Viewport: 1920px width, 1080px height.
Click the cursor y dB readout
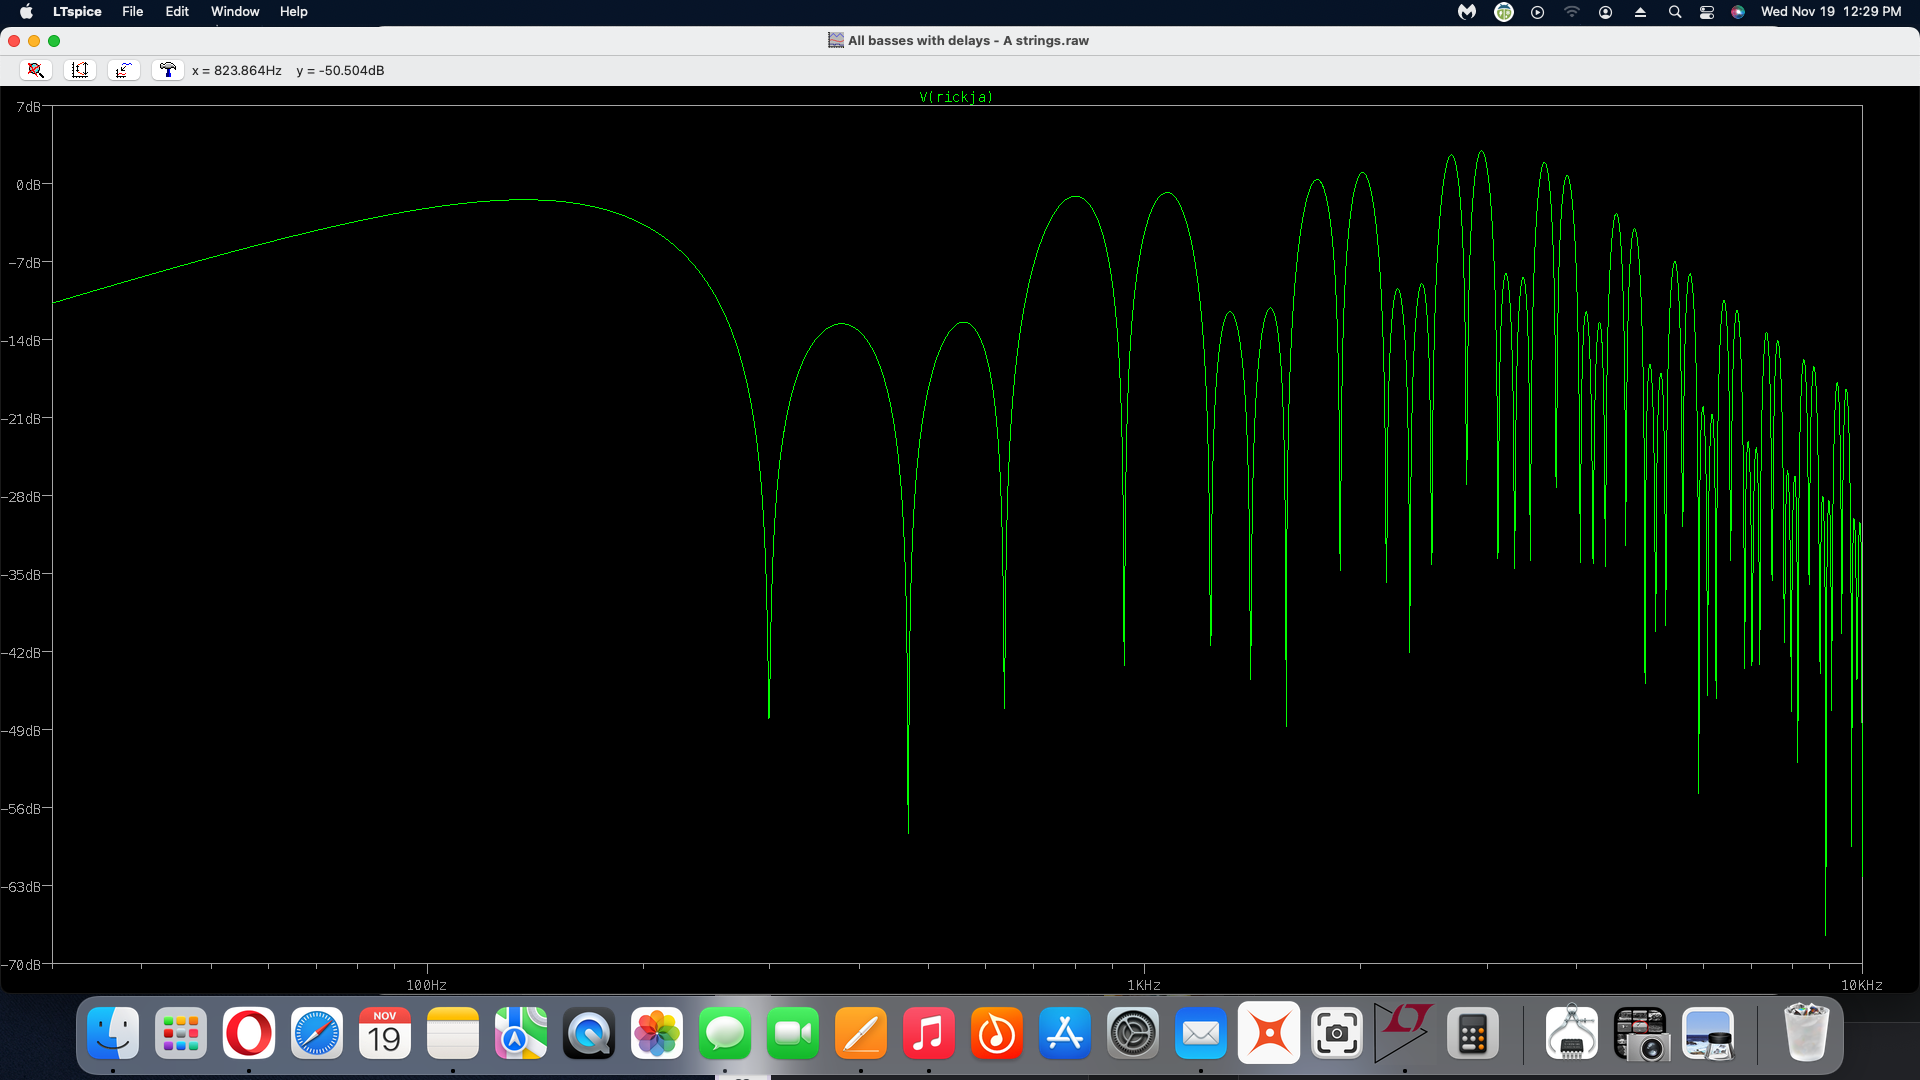[x=340, y=70]
